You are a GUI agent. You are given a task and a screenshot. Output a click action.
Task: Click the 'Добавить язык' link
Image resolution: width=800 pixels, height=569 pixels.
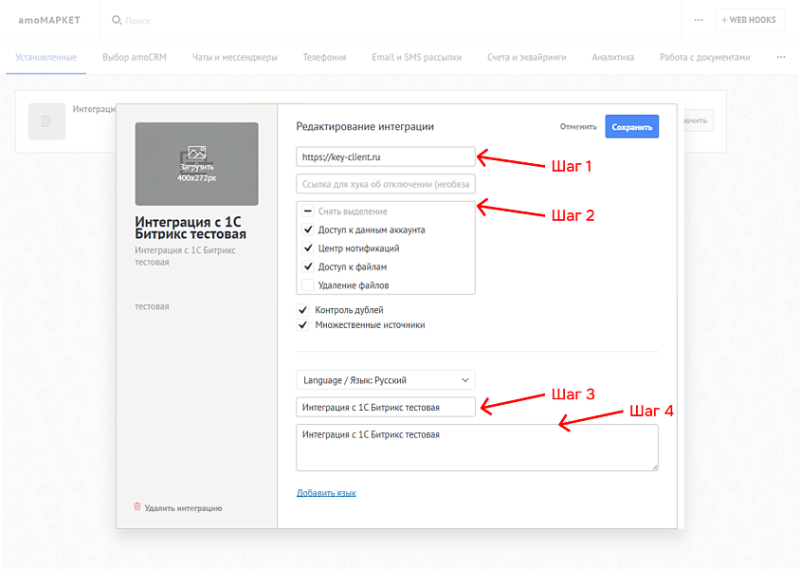(x=326, y=493)
